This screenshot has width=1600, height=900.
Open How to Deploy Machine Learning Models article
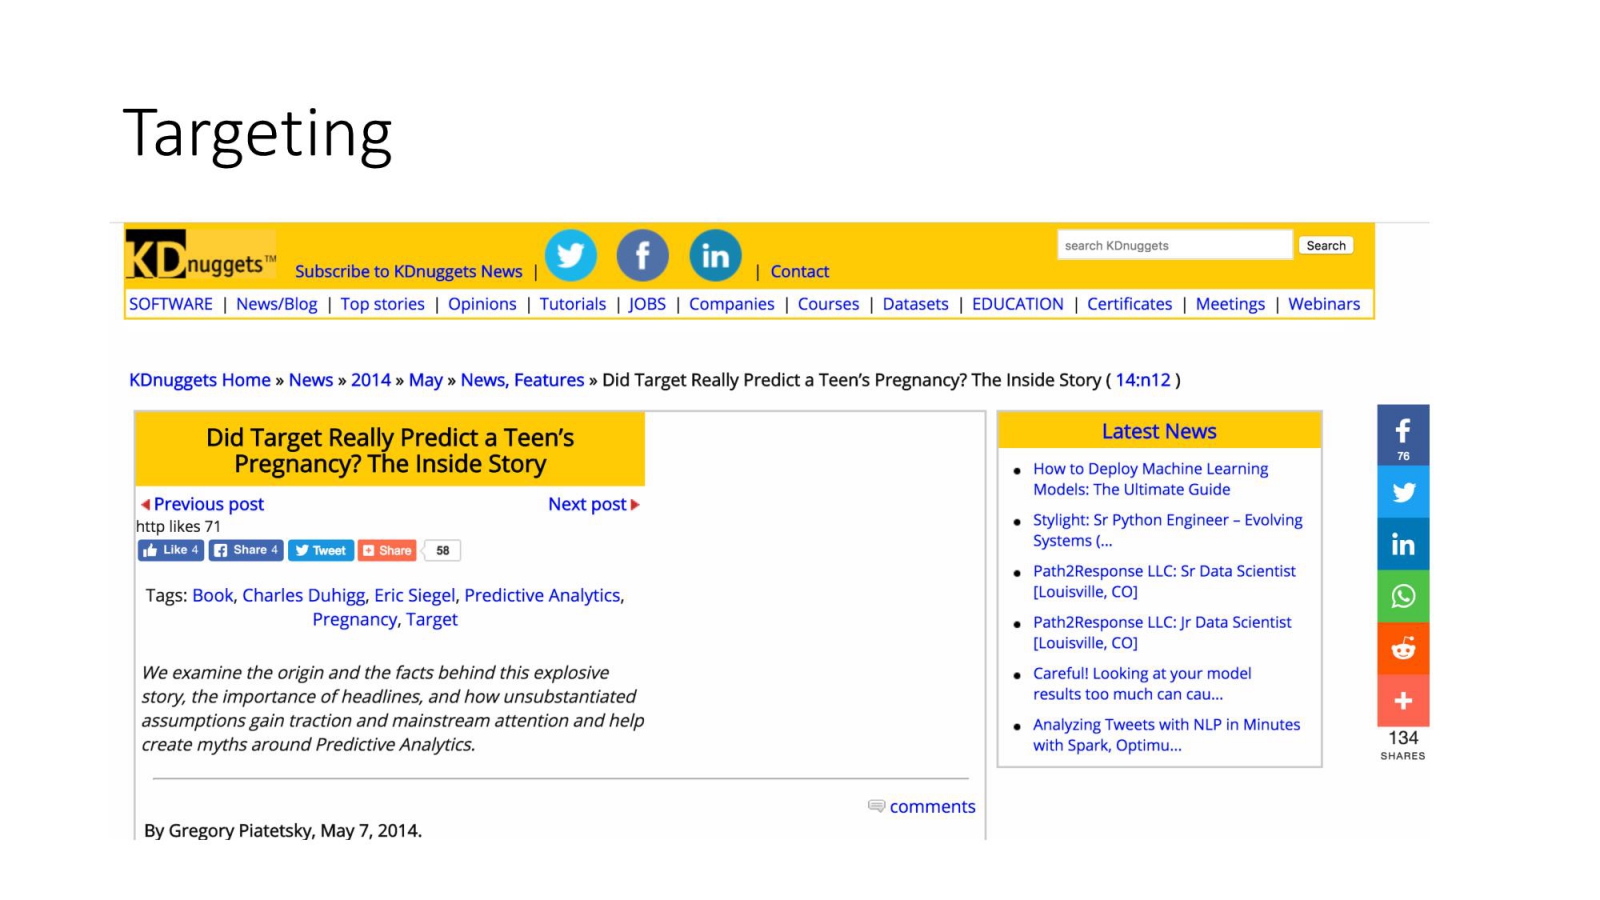pyautogui.click(x=1150, y=479)
